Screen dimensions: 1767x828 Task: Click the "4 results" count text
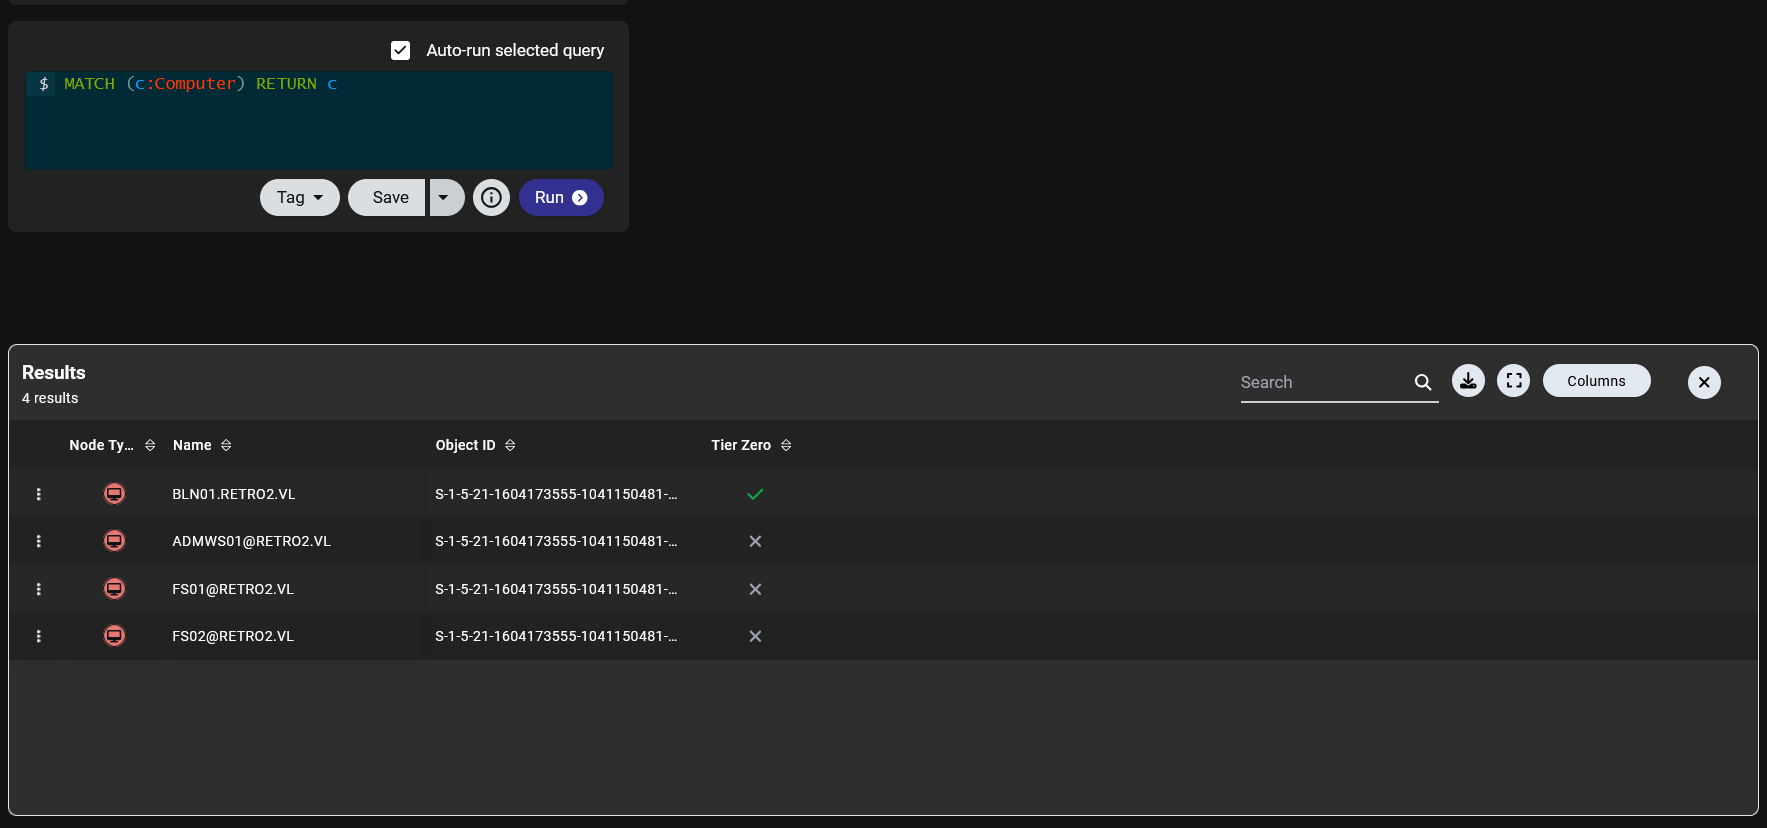point(50,398)
